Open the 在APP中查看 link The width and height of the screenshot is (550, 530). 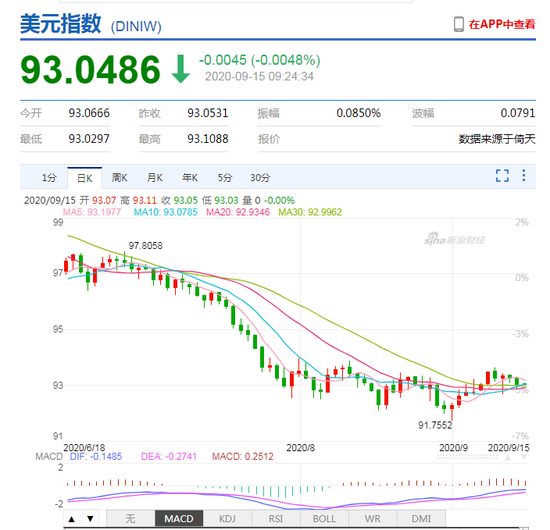click(x=502, y=24)
